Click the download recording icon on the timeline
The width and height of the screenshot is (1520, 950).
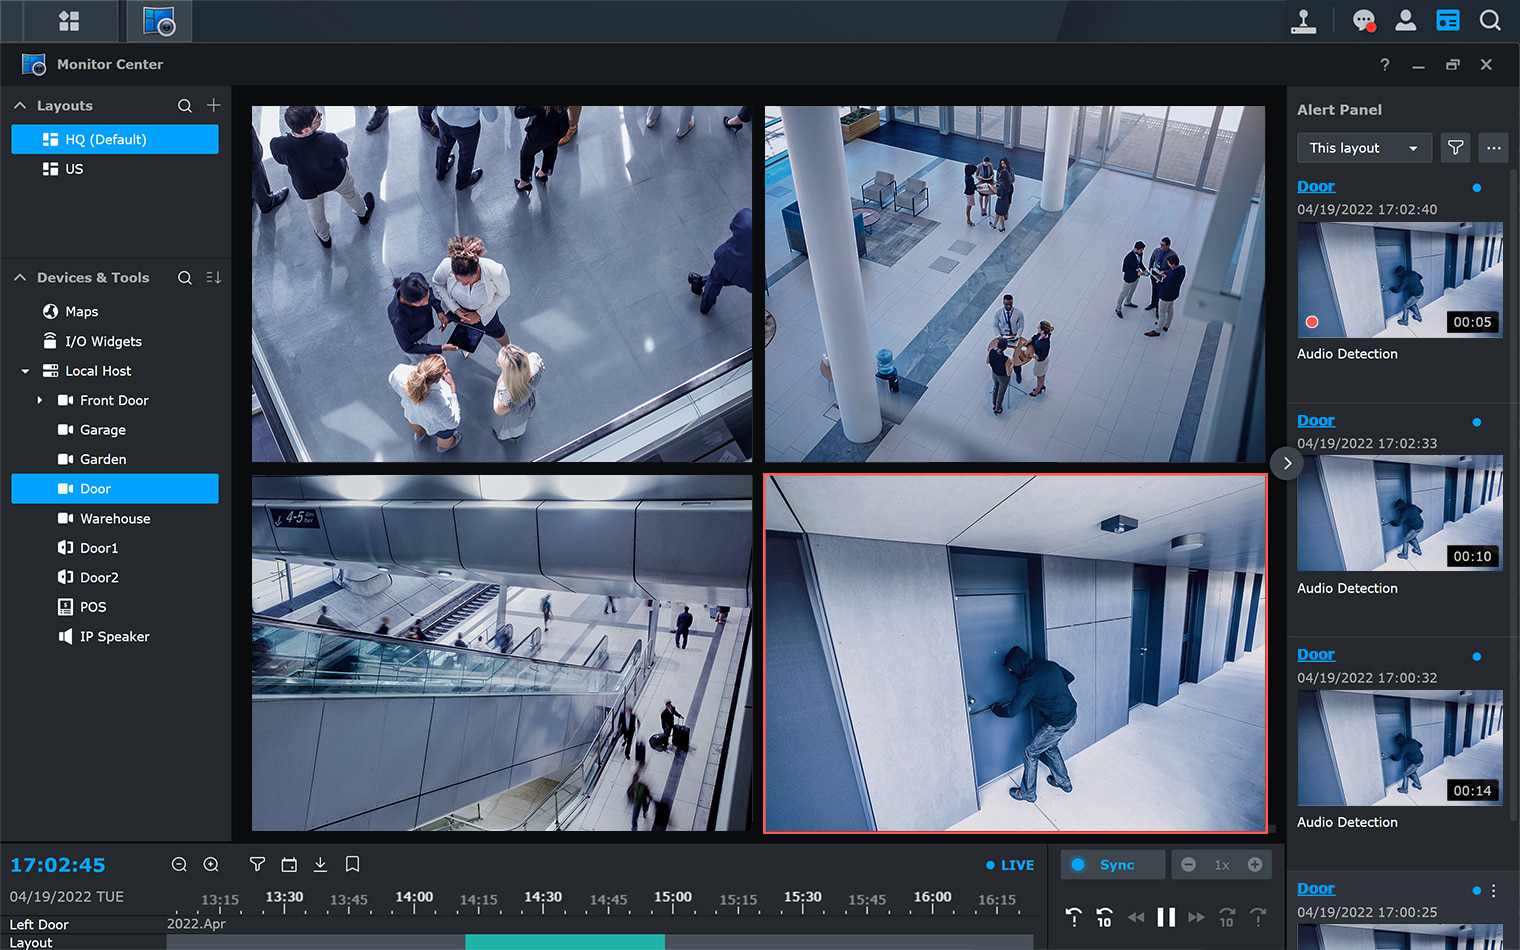[x=320, y=864]
